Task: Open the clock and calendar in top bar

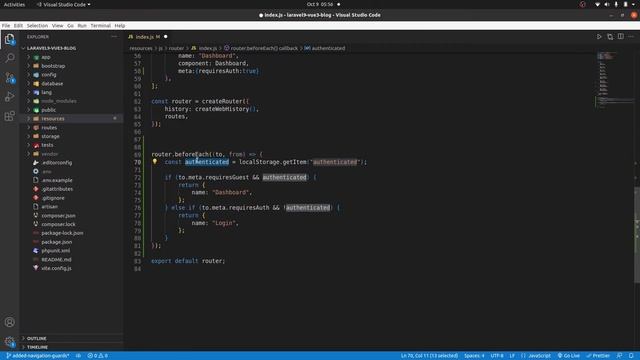Action: coord(320,4)
